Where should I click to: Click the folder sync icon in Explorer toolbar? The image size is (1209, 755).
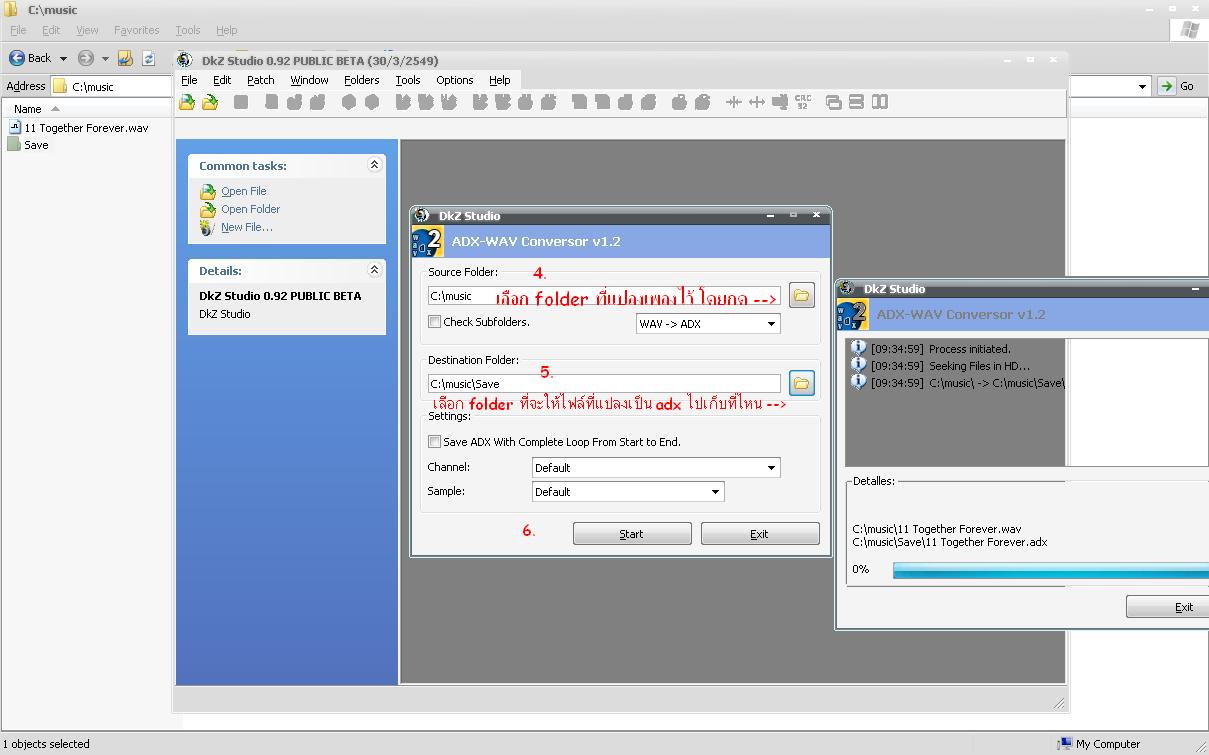tap(149, 58)
